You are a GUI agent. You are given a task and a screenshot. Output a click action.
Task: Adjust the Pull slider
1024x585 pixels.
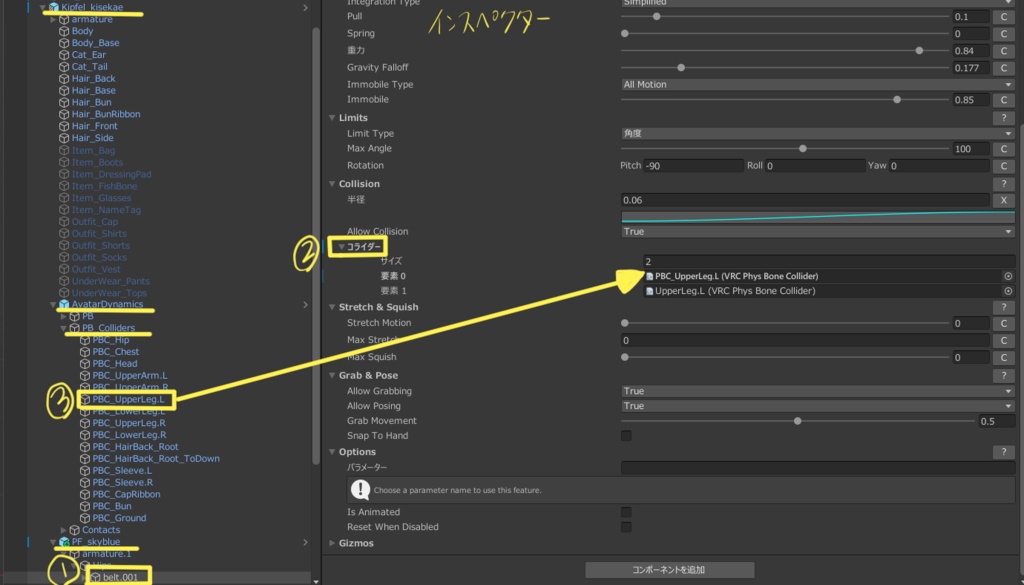coord(785,16)
